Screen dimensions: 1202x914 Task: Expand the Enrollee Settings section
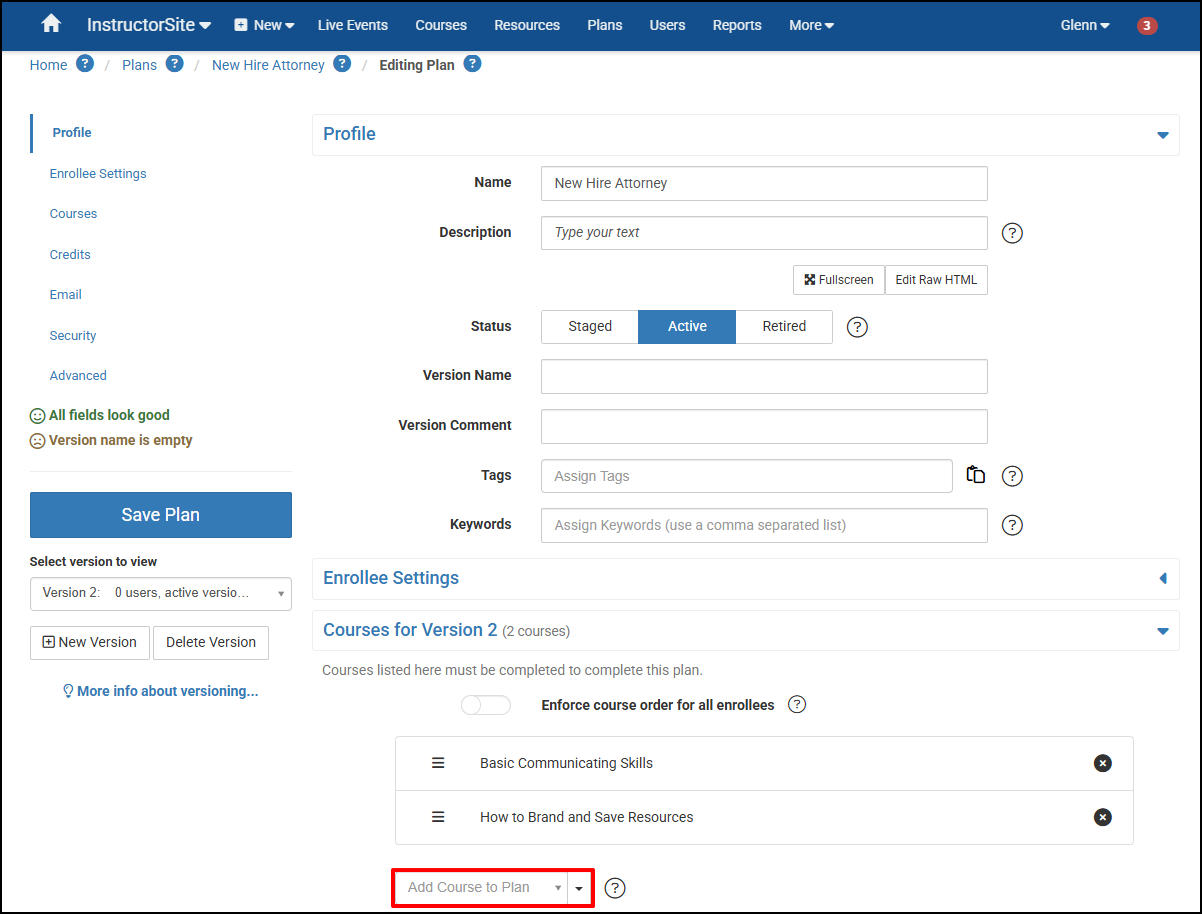(1163, 579)
